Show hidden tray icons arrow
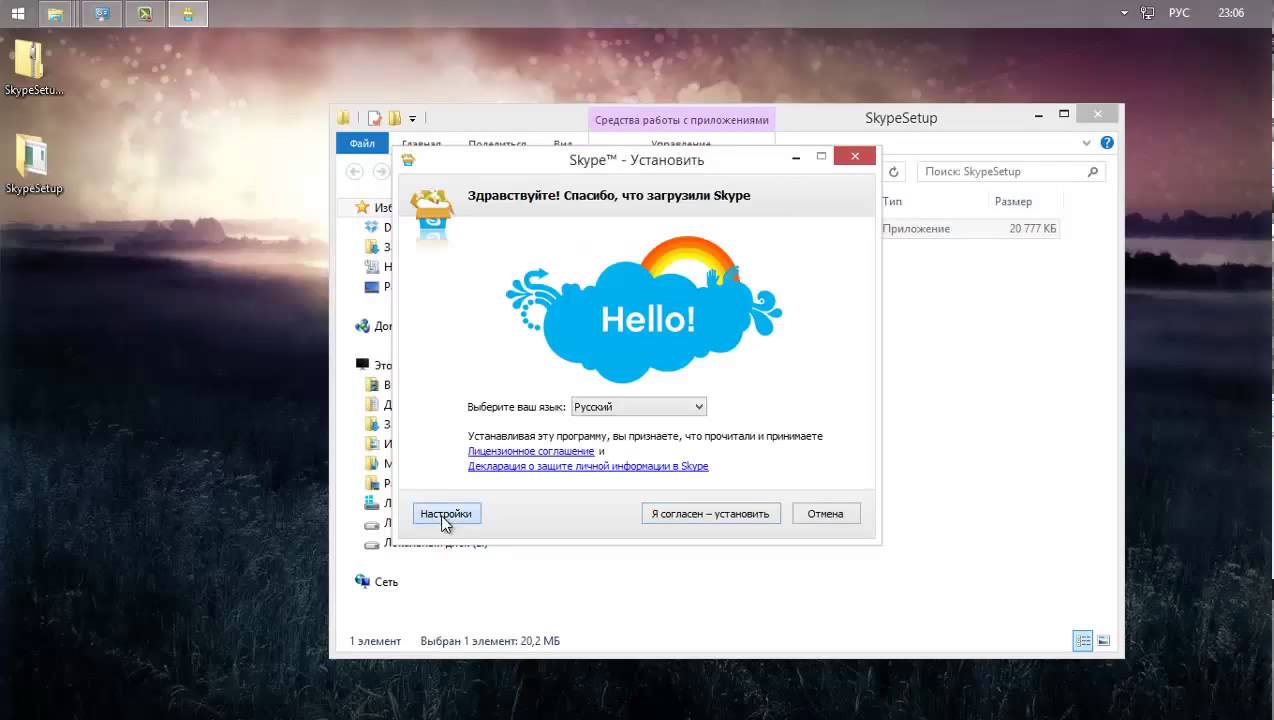Screen dimensions: 1274x720 pos(1125,13)
